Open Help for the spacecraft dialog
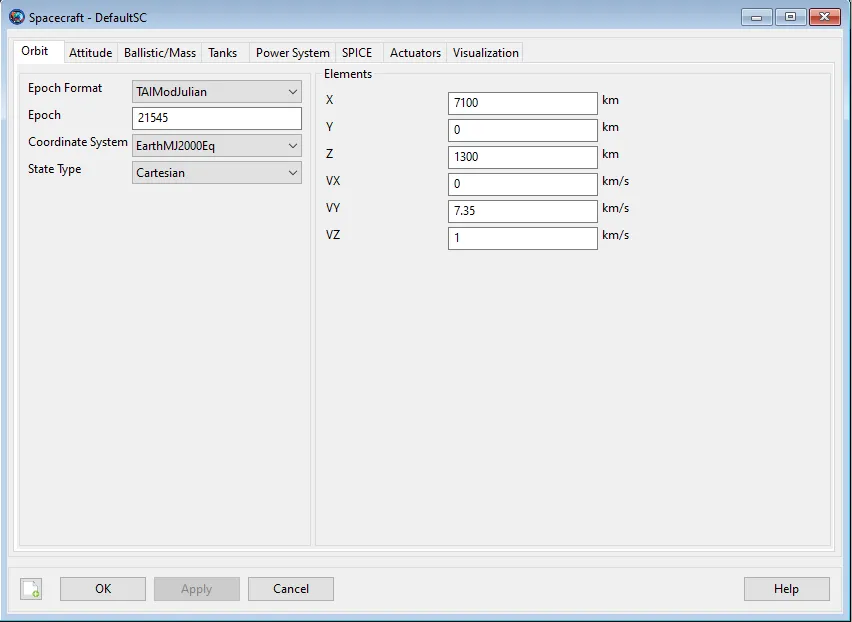Viewport: 852px width, 622px height. (x=786, y=589)
